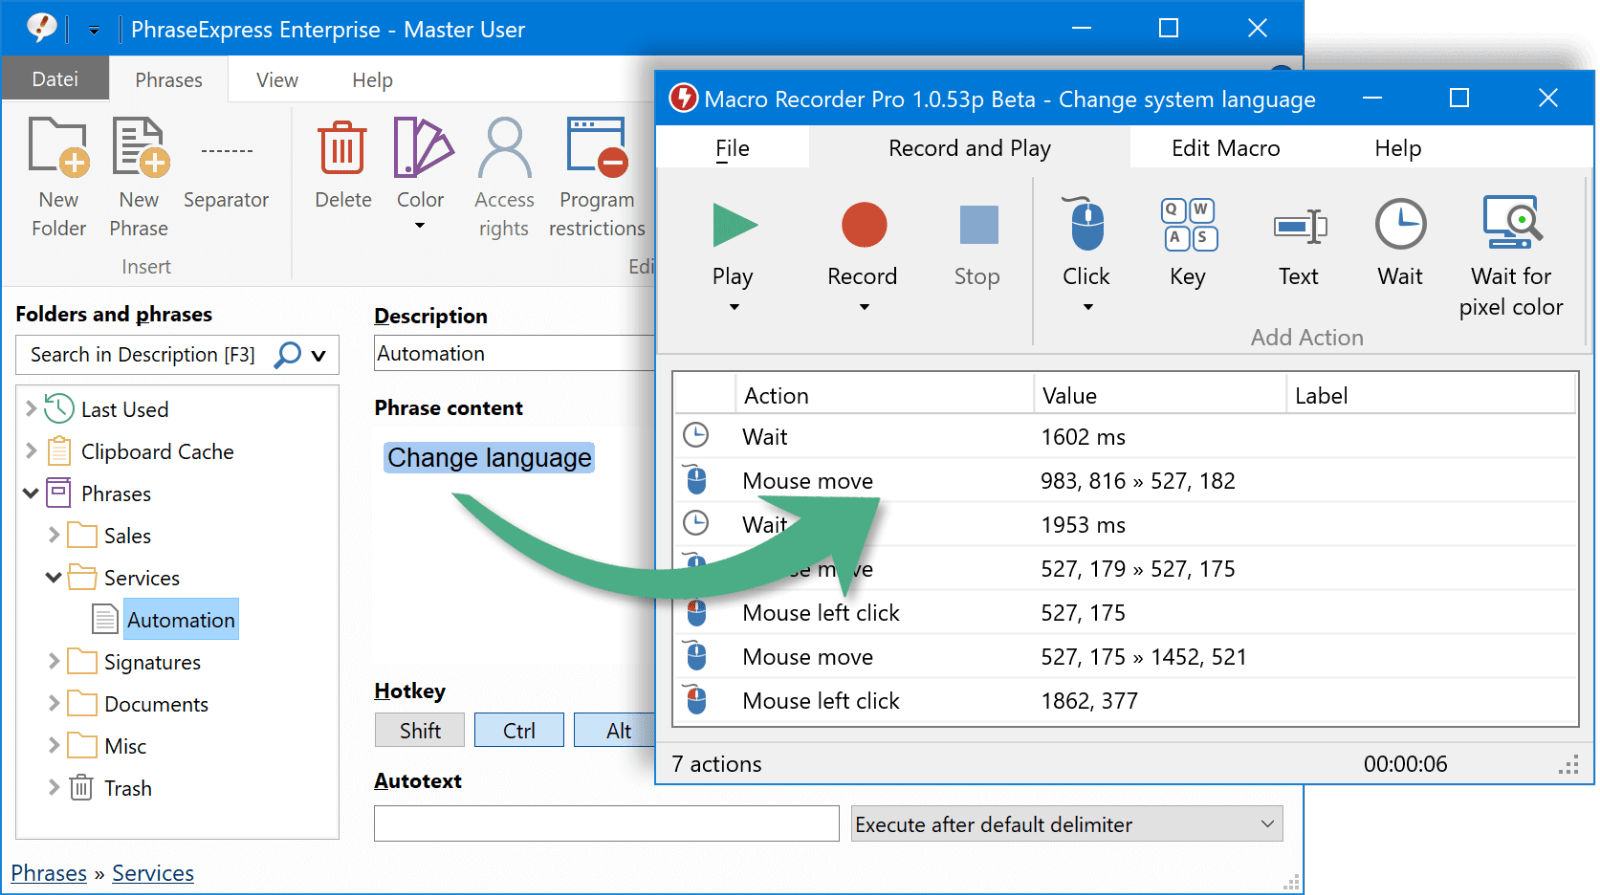
Task: Click the green Play button in Macro Recorder
Action: point(734,224)
